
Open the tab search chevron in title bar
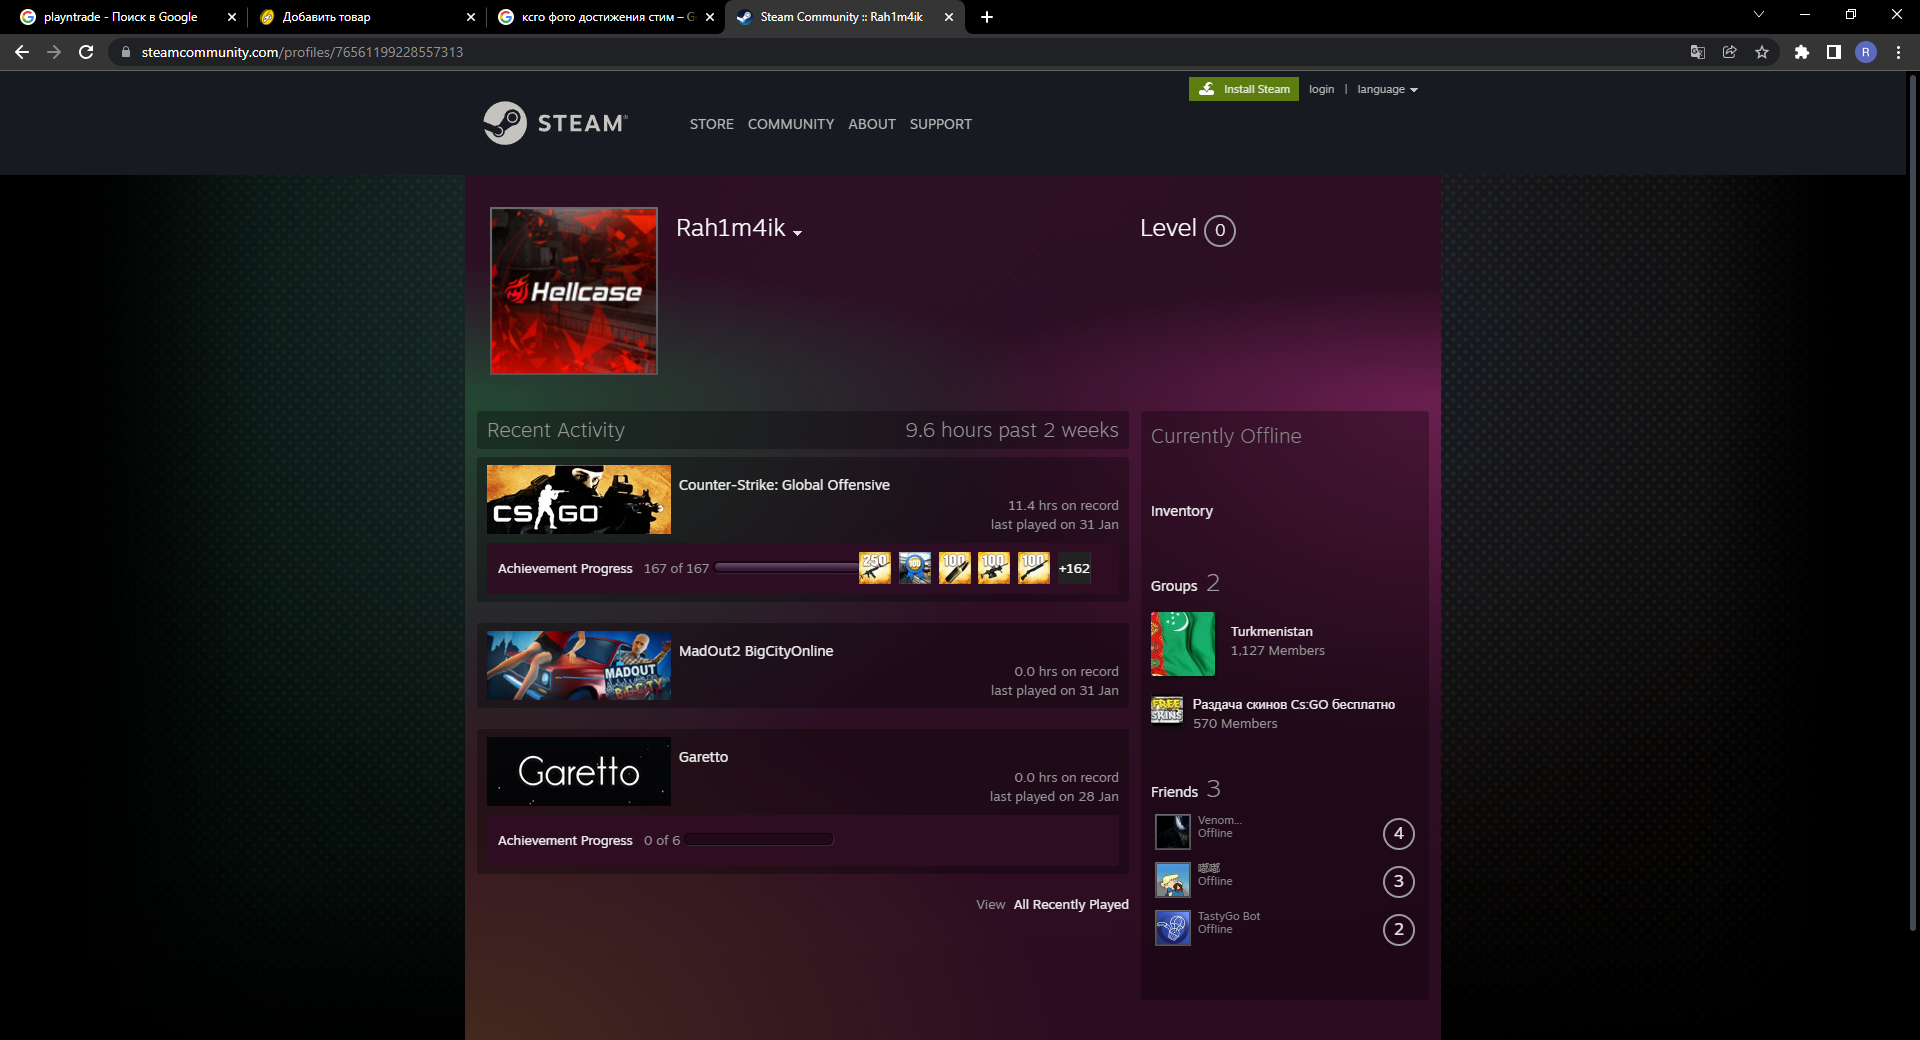tap(1758, 14)
